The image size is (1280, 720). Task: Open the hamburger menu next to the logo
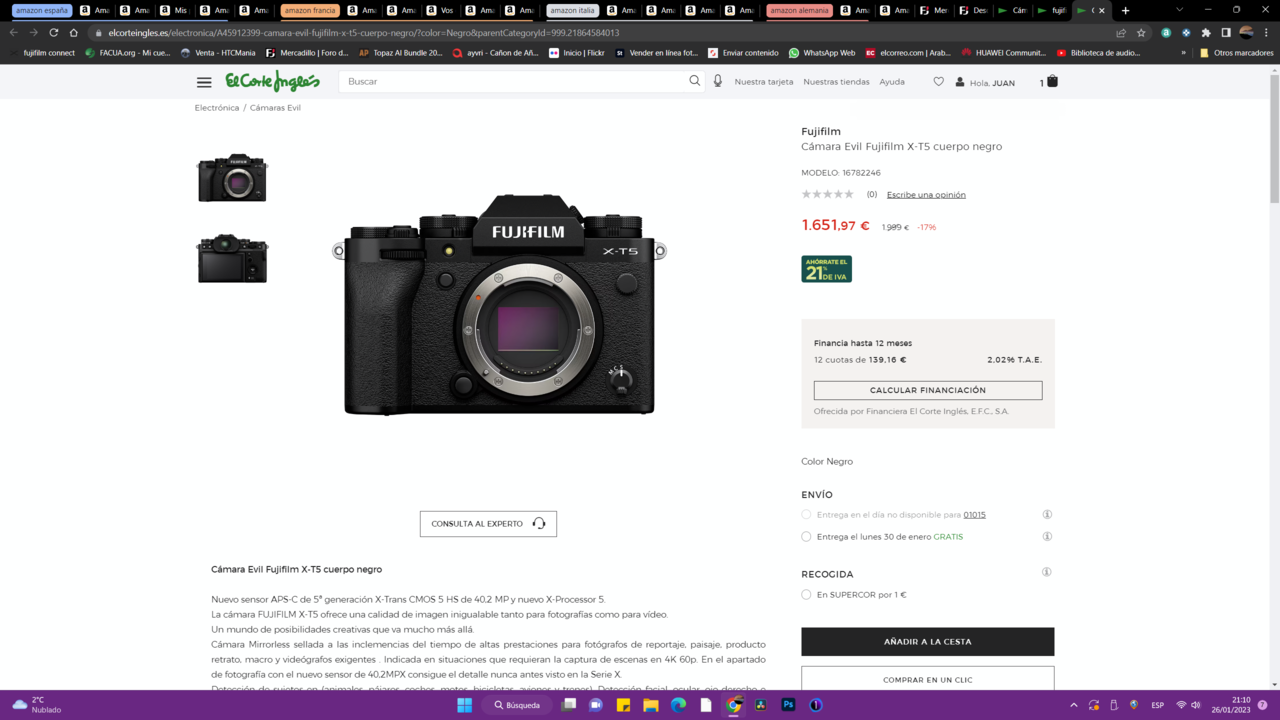pos(204,82)
